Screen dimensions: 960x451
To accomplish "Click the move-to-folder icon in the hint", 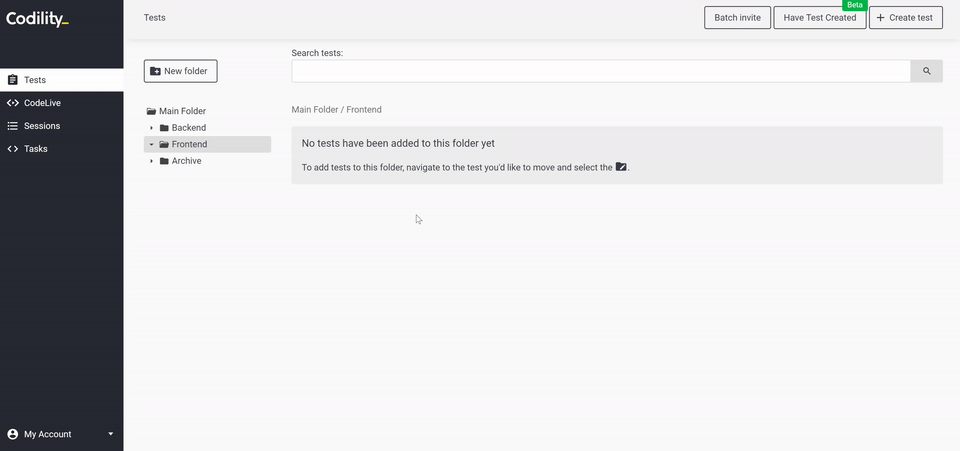I will pyautogui.click(x=621, y=166).
